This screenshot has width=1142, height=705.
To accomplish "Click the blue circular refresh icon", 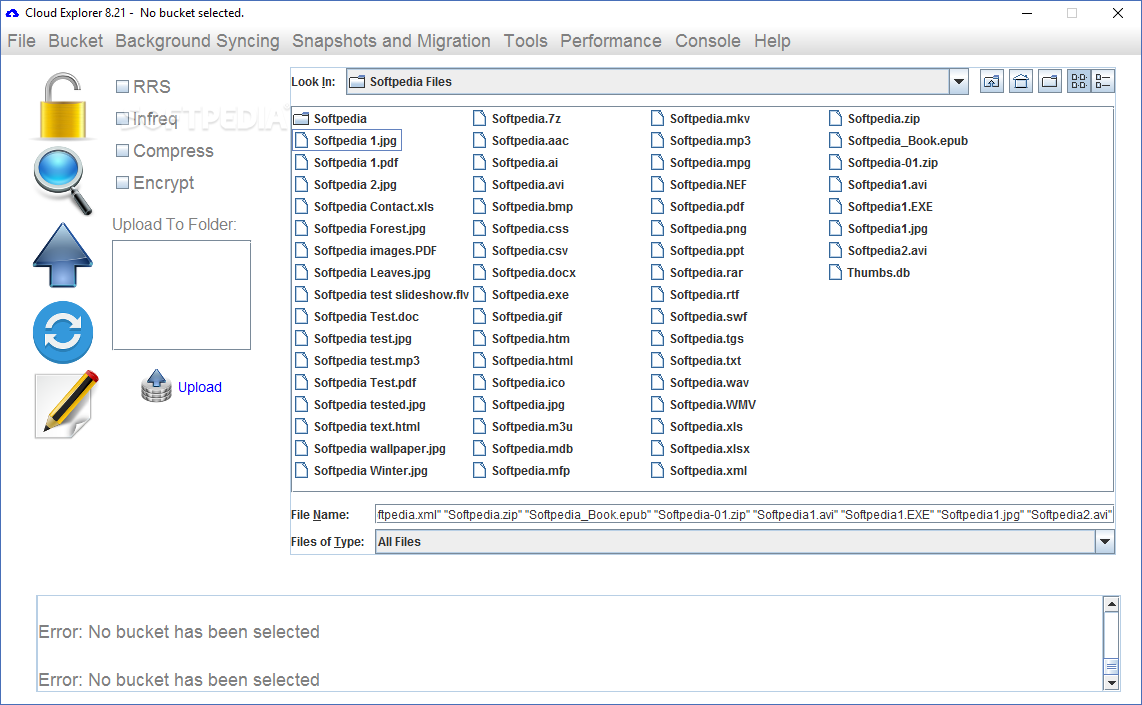I will coord(63,332).
